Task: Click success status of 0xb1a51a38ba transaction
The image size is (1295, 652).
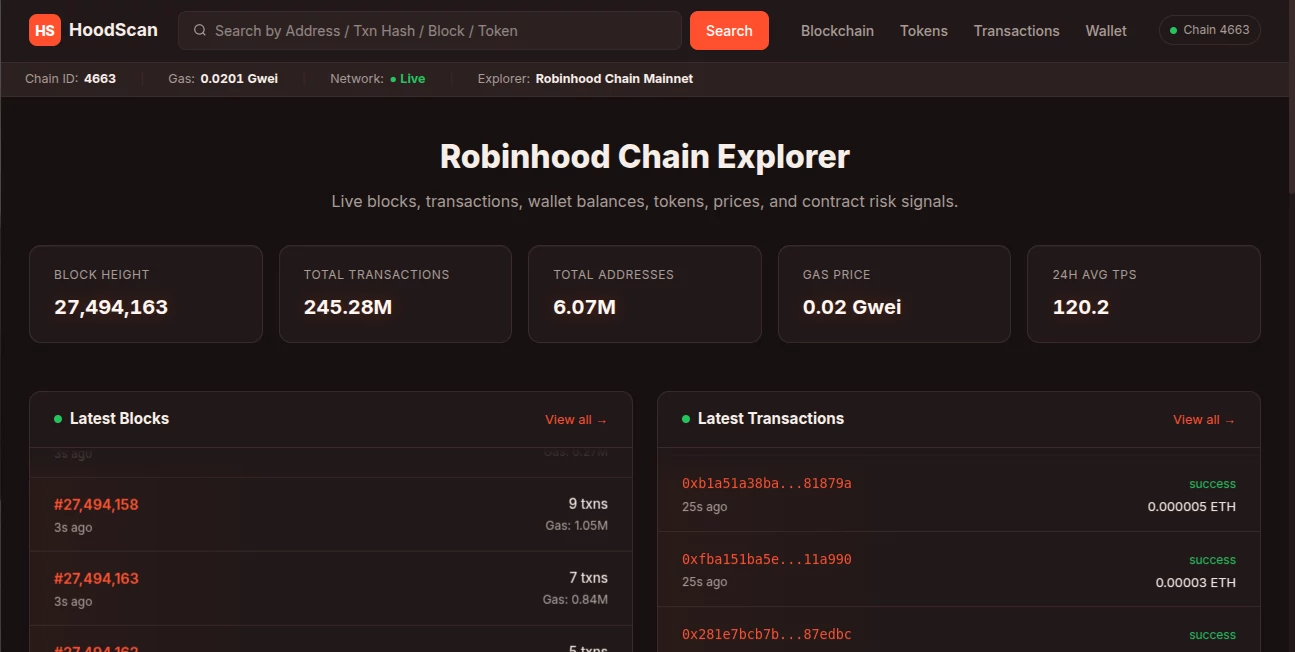Action: pos(1212,484)
